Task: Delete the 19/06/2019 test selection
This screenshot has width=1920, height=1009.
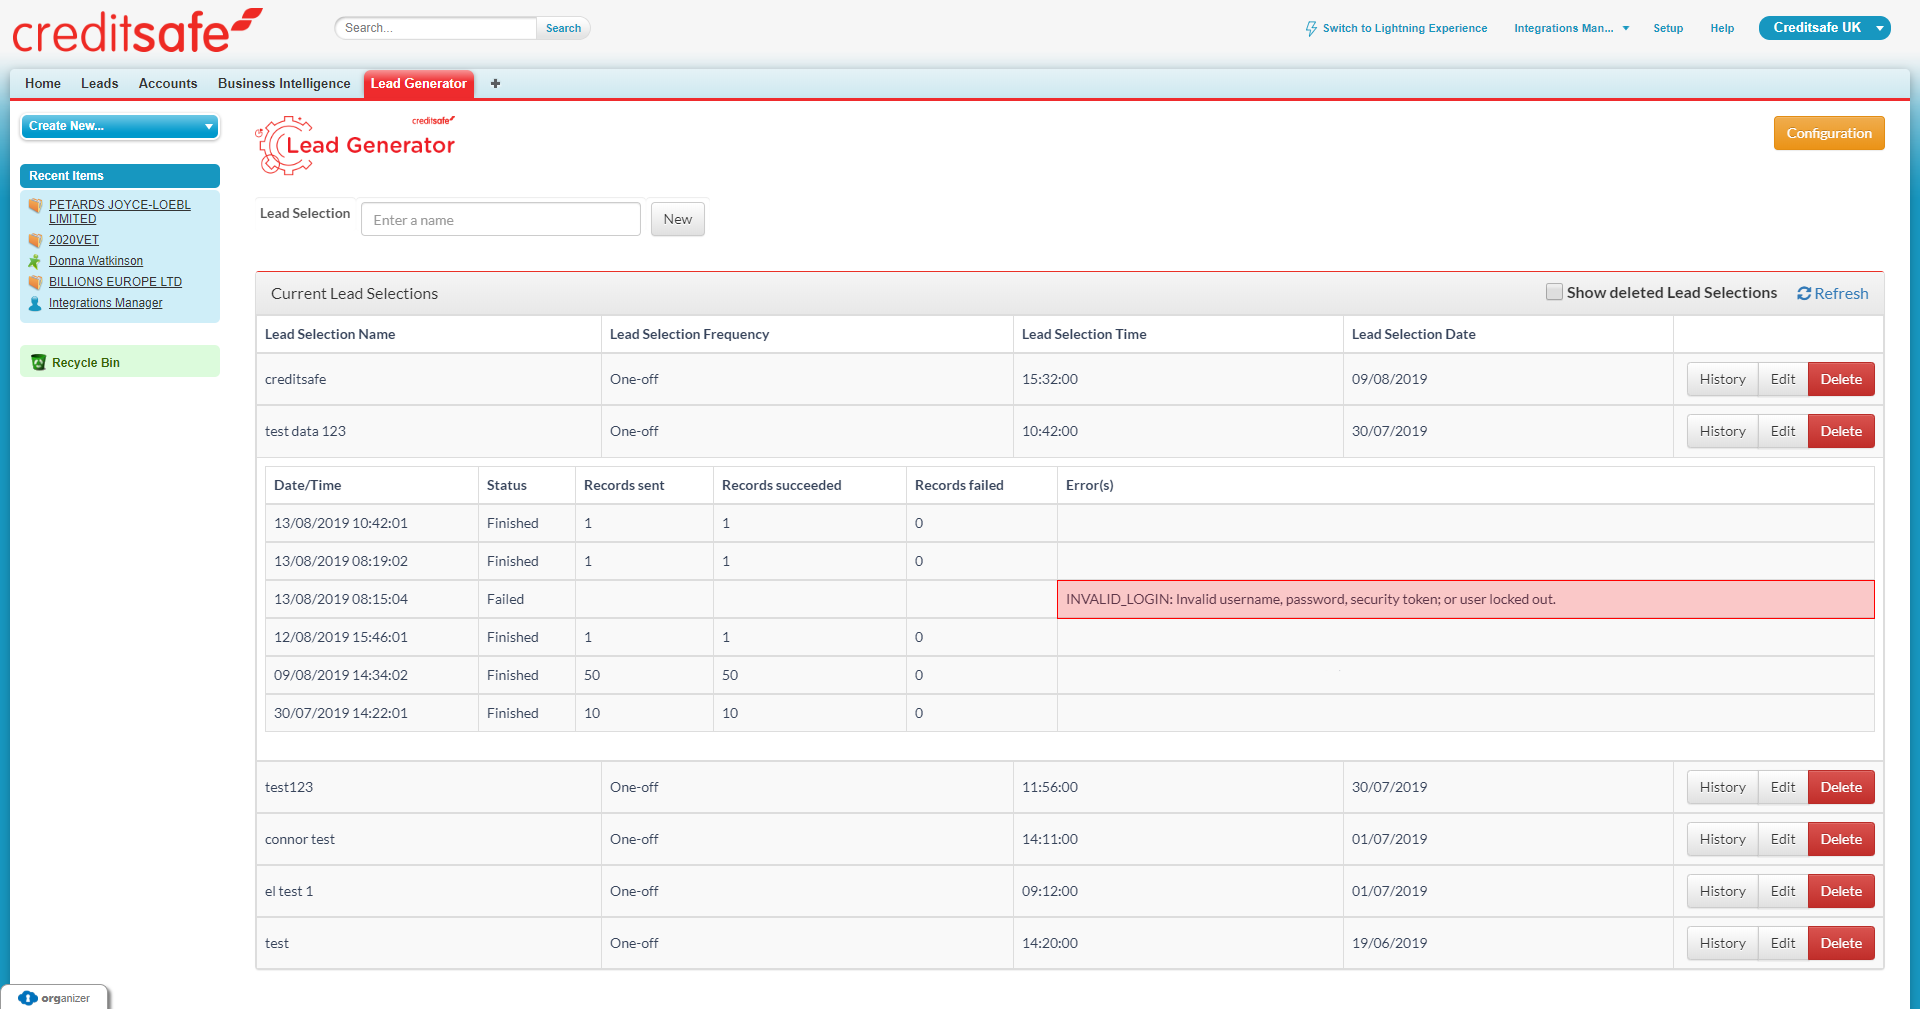Action: (x=1841, y=943)
